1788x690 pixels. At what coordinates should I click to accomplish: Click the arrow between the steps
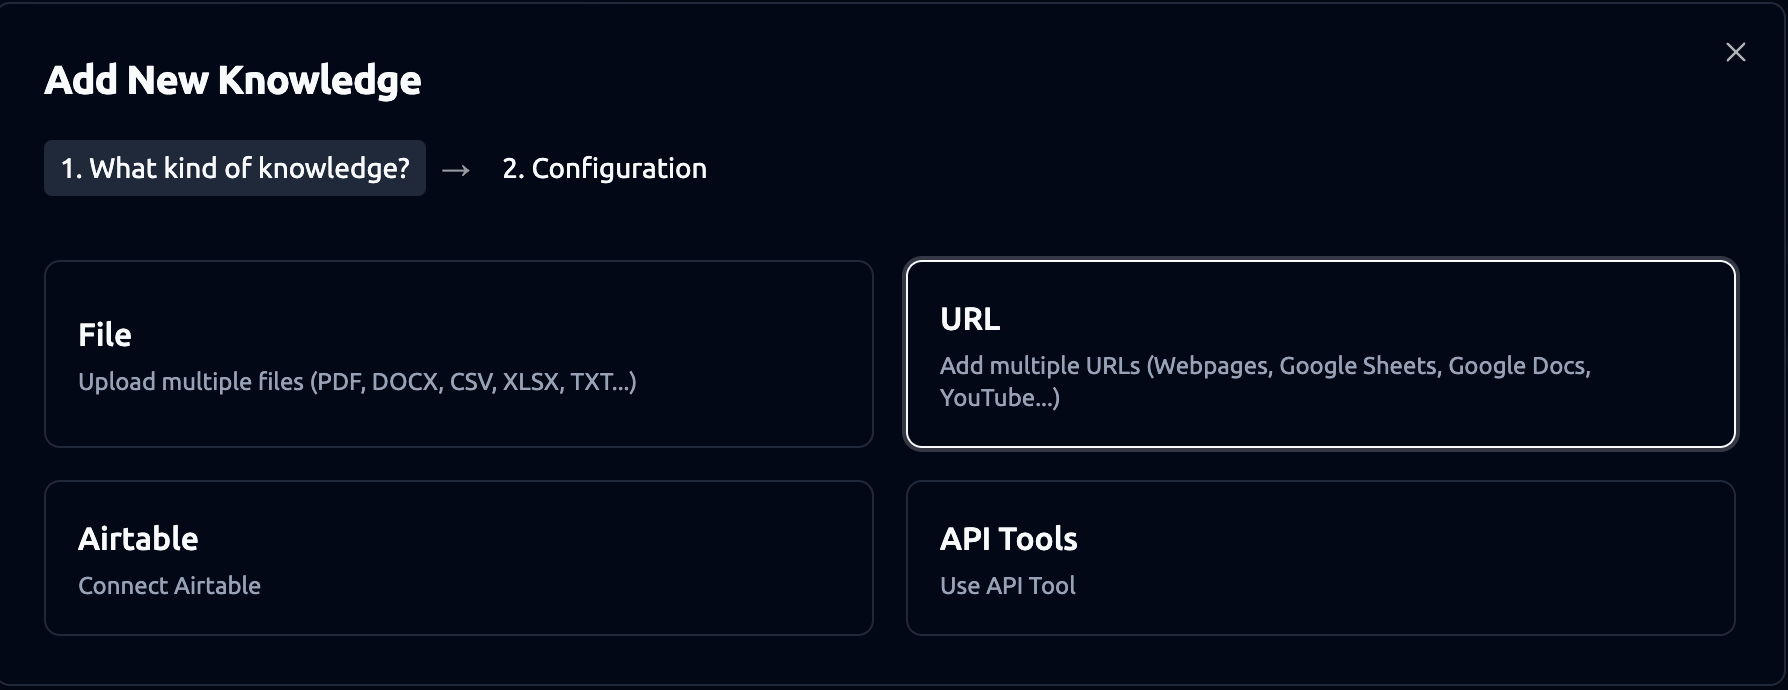456,170
